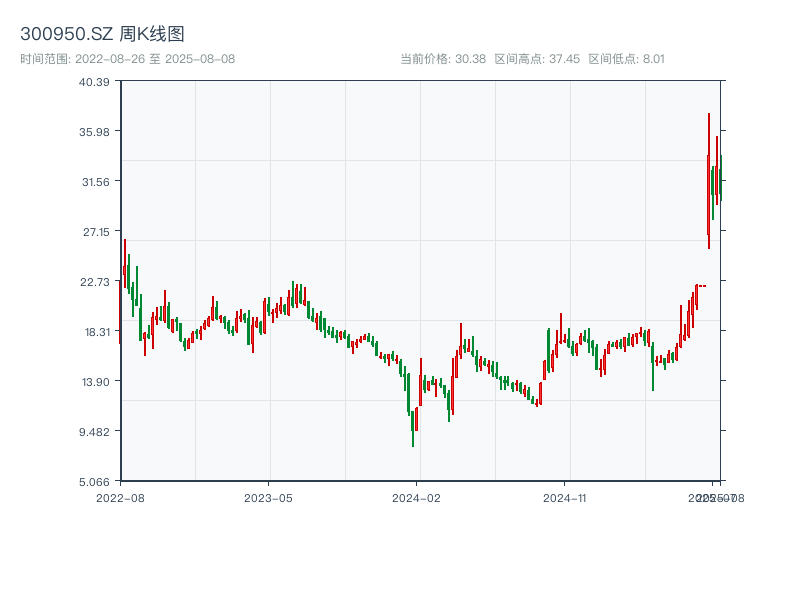Click the 当前价格 30.38 label

tap(443, 59)
